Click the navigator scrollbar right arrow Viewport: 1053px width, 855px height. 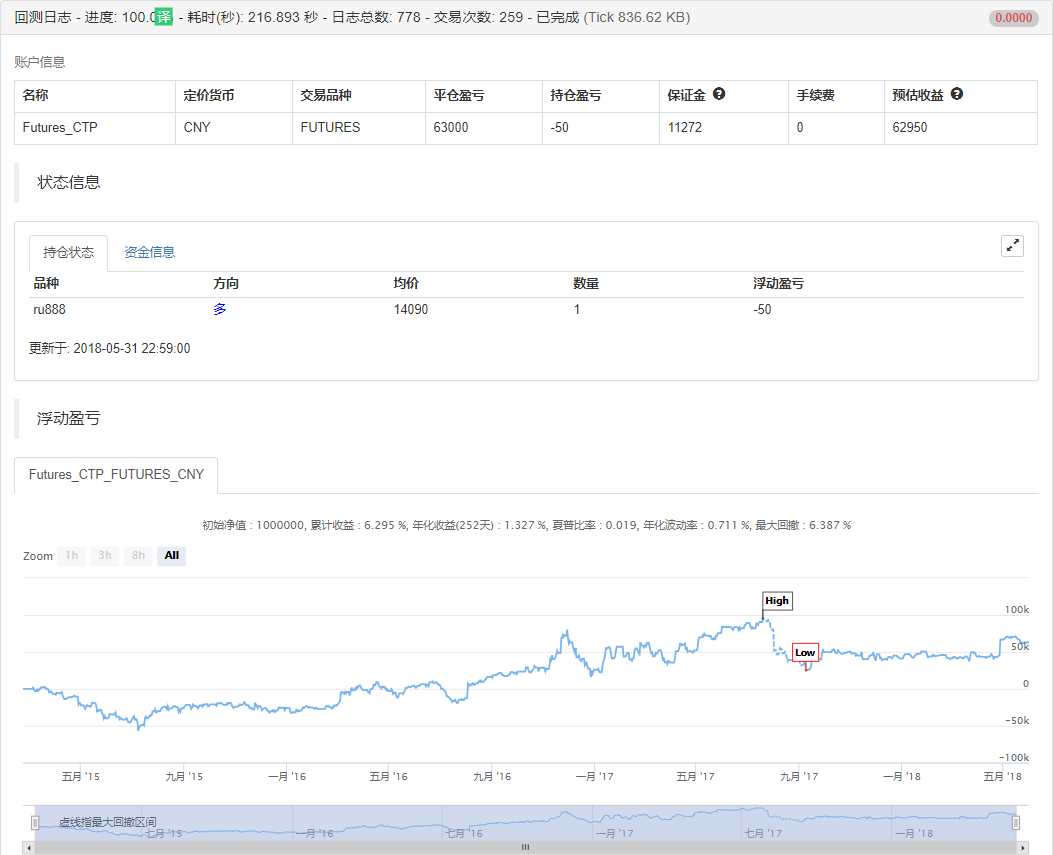(x=1023, y=848)
